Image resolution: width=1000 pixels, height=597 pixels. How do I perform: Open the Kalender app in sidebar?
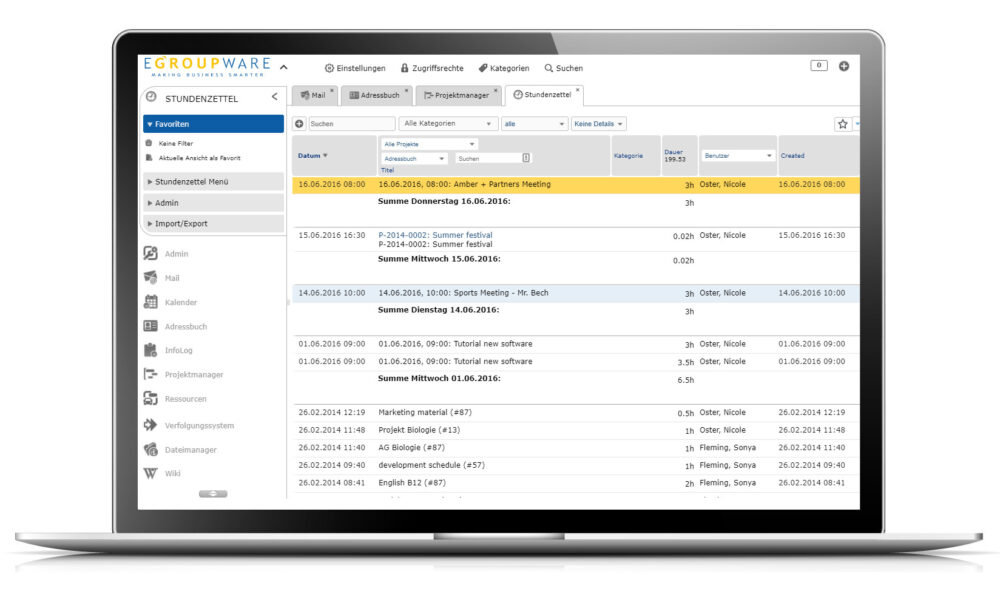click(151, 302)
